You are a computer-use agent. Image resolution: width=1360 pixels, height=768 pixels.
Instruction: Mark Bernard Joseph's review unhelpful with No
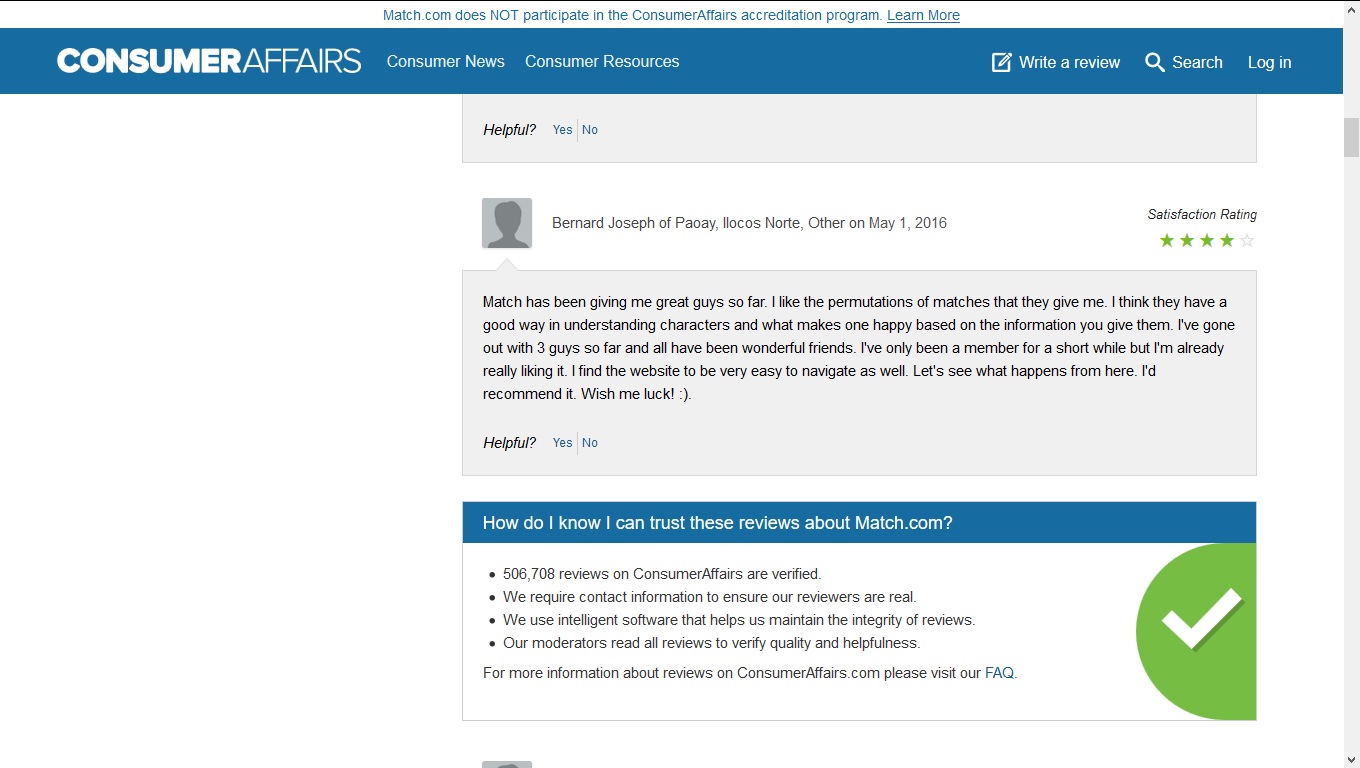[x=590, y=442]
